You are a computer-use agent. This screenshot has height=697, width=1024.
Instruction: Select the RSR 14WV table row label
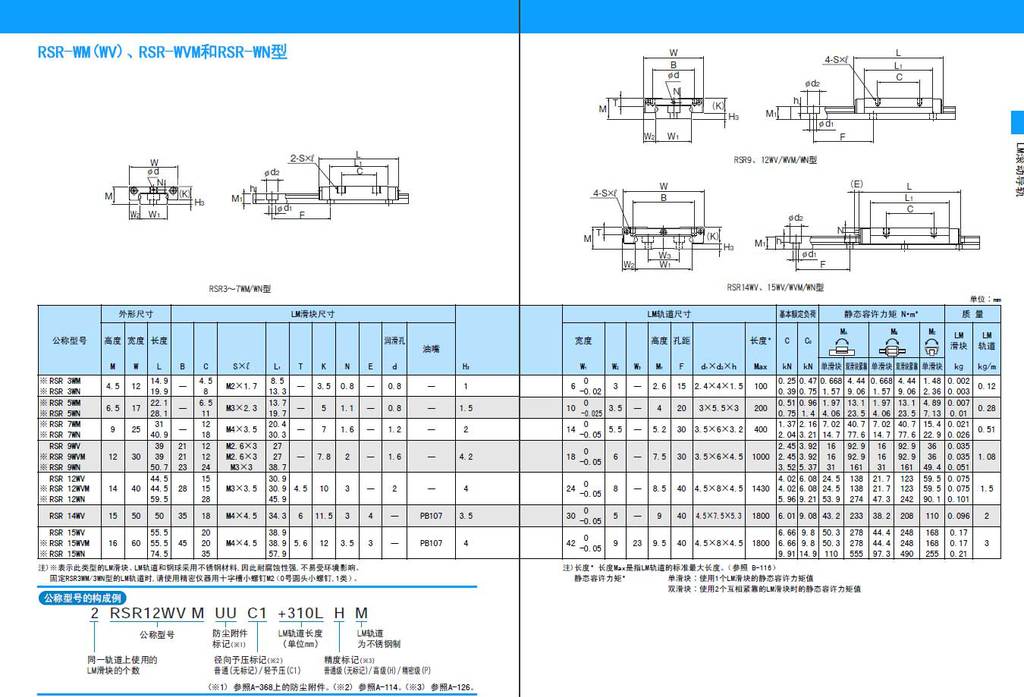70,515
